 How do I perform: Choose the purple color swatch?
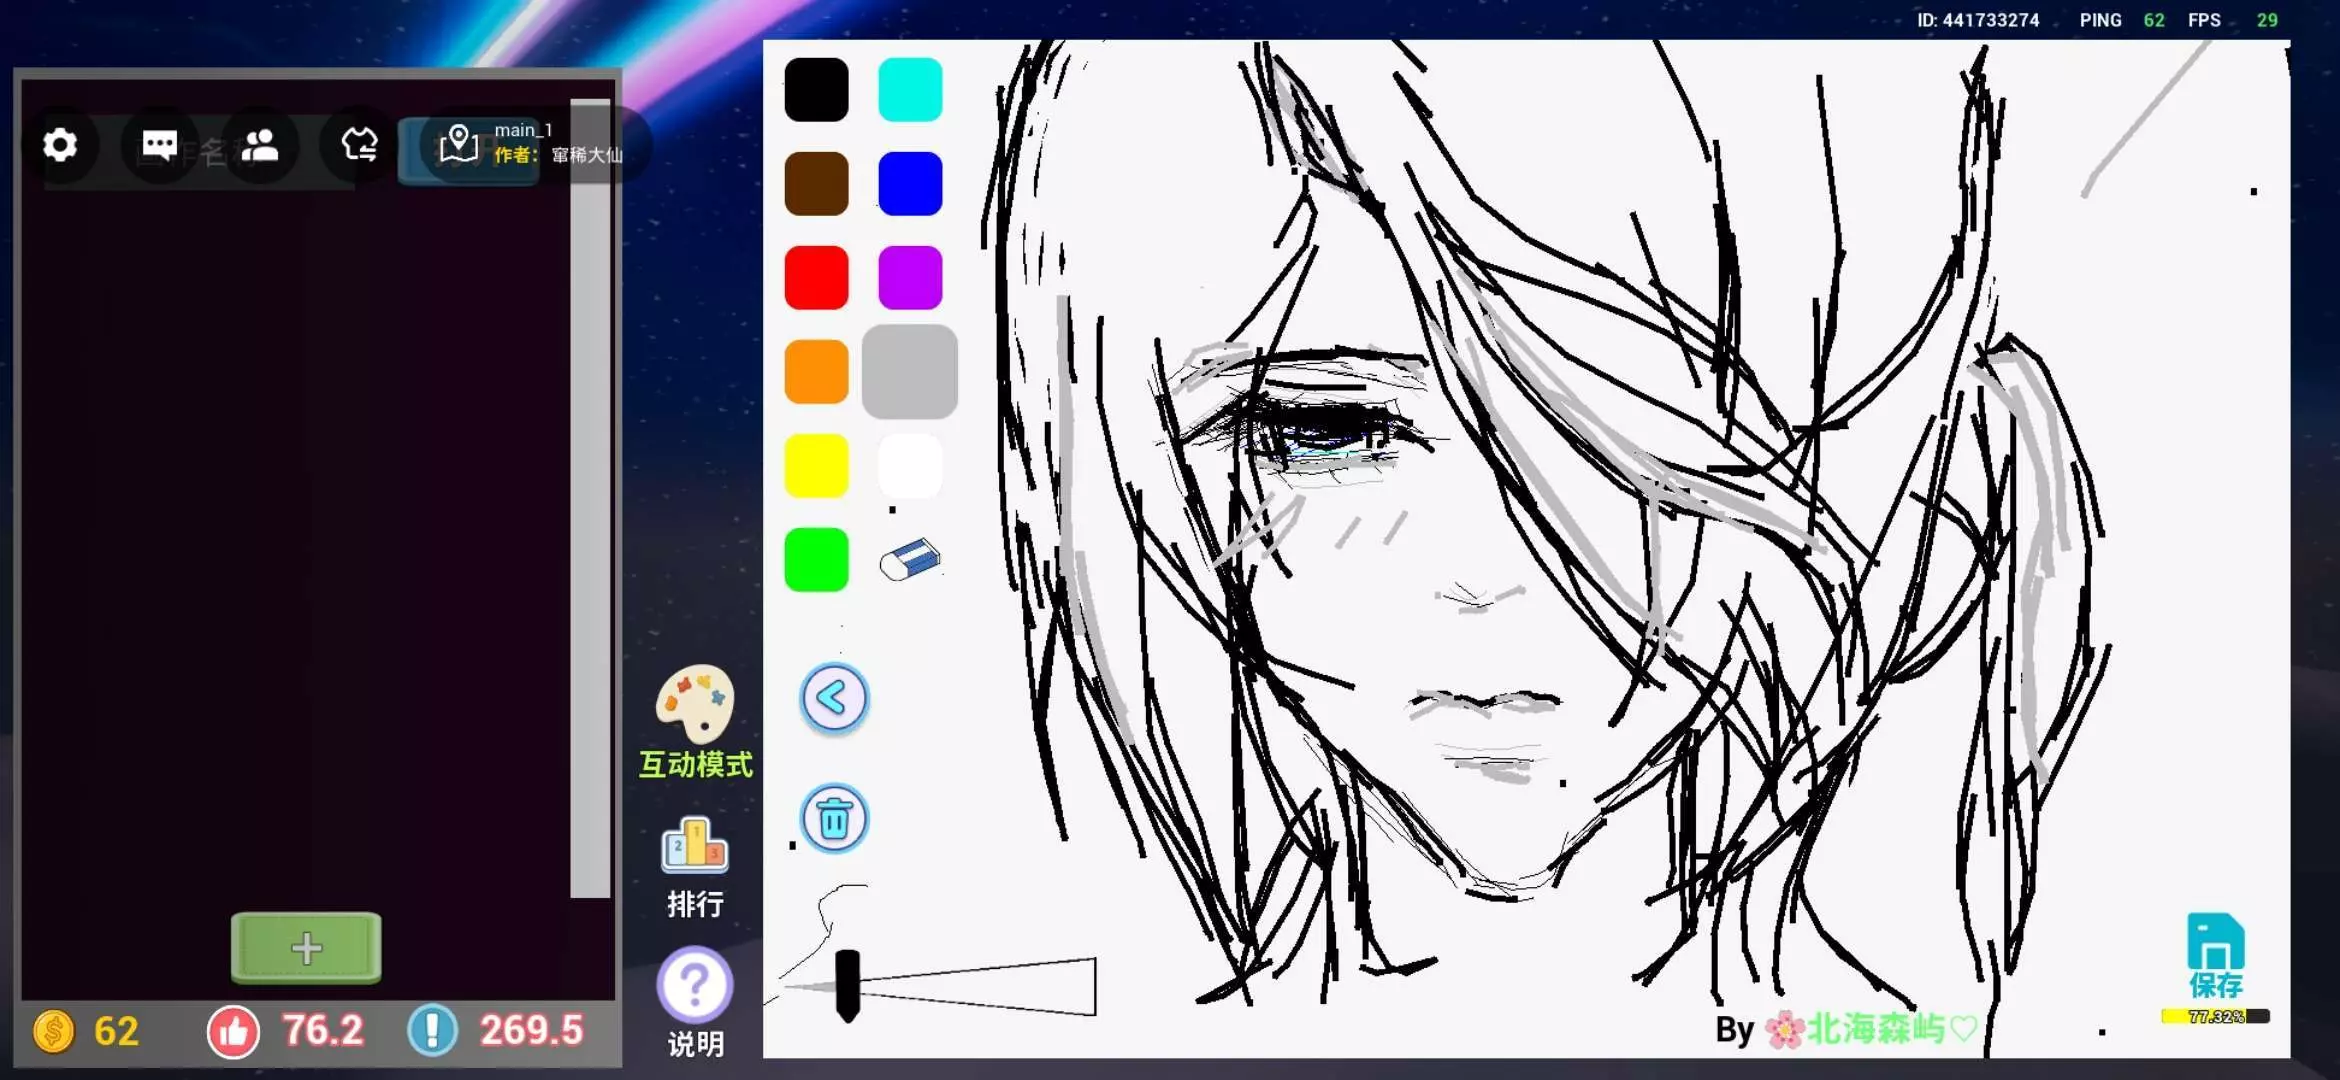click(910, 278)
